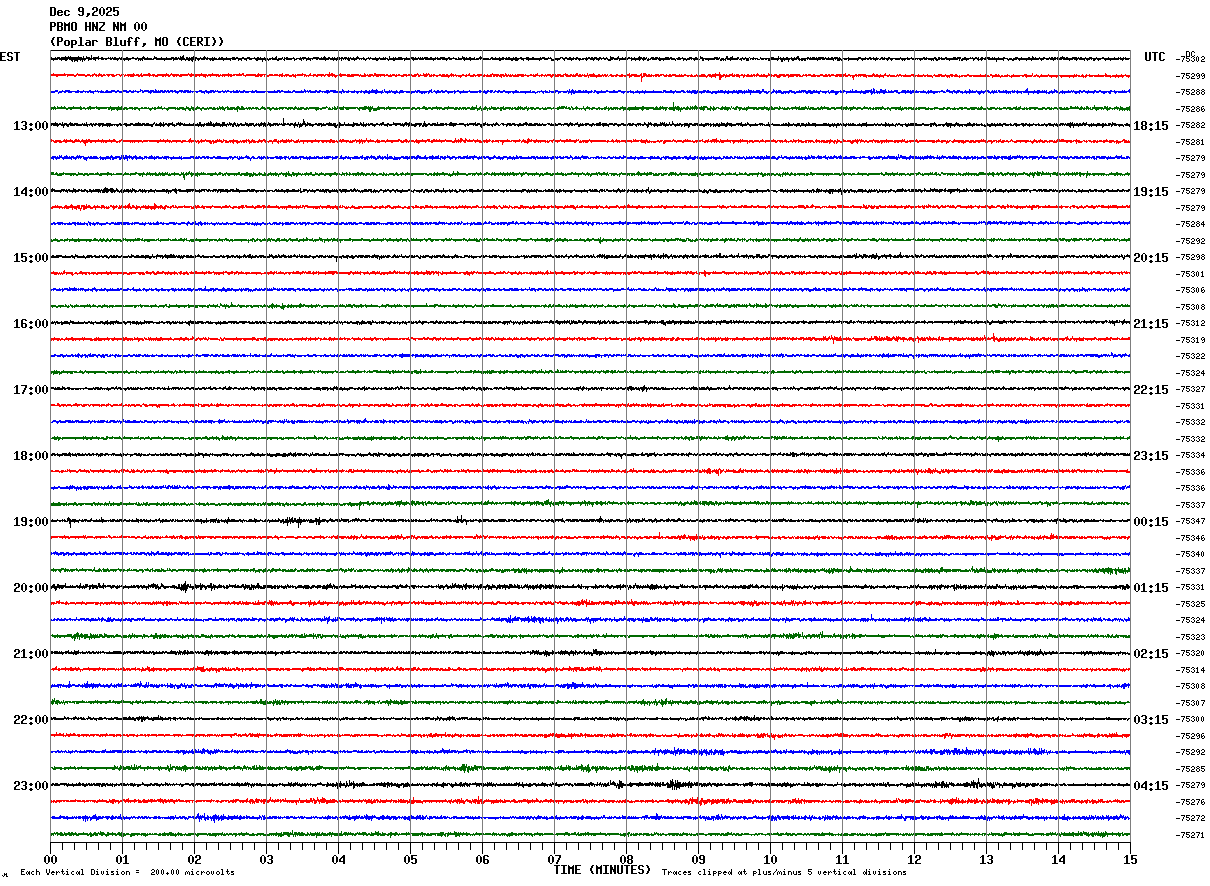
Task: Click minute 07 on the time axis
Action: (554, 859)
